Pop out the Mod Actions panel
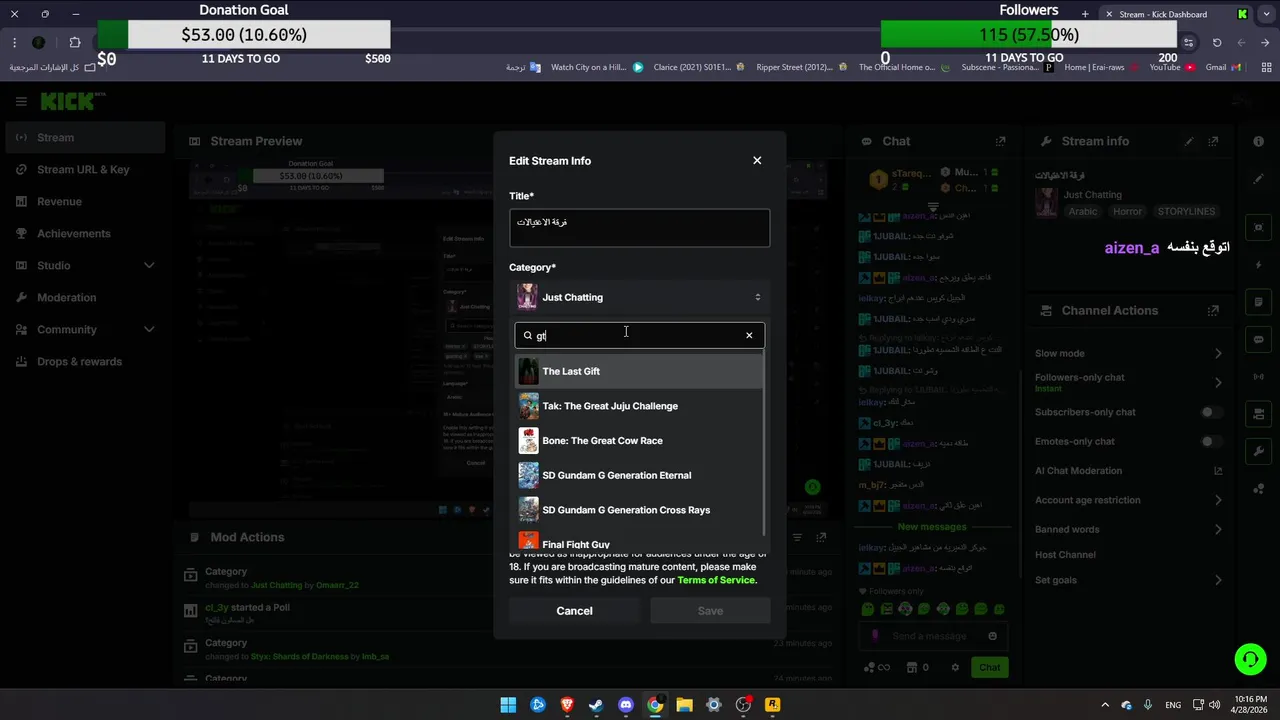Viewport: 1280px width, 720px height. click(x=823, y=537)
